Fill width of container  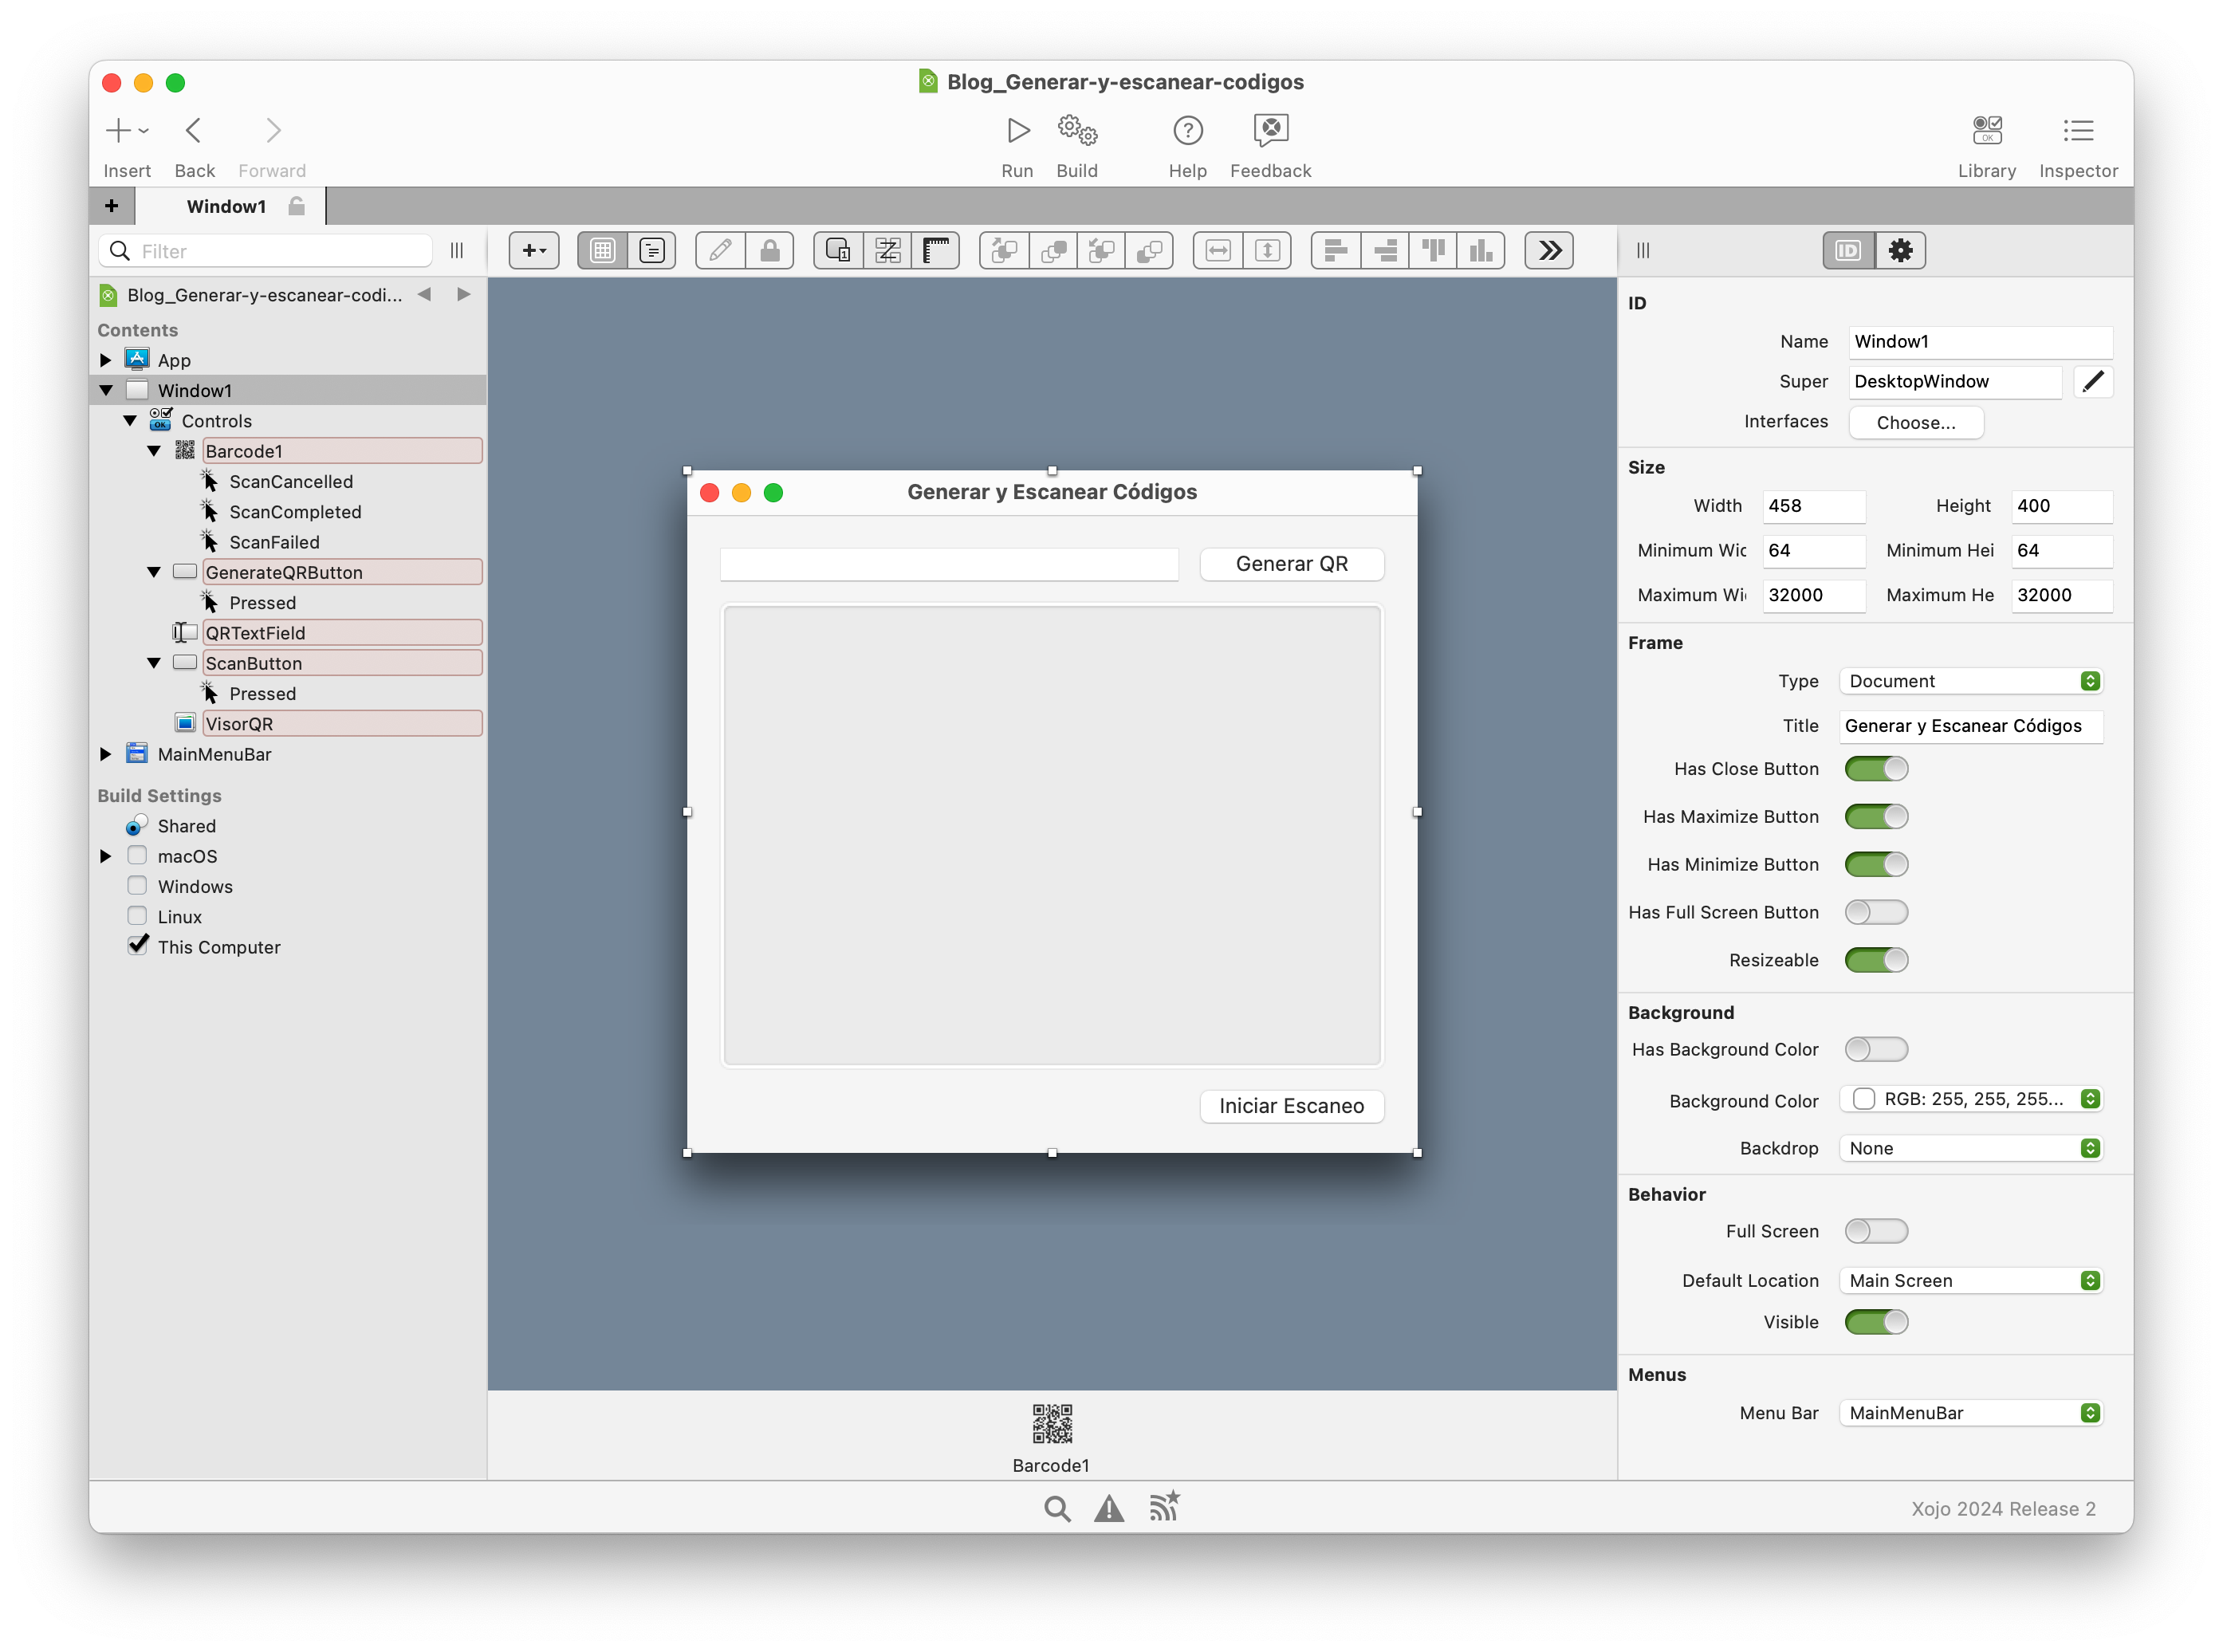[x=1218, y=250]
